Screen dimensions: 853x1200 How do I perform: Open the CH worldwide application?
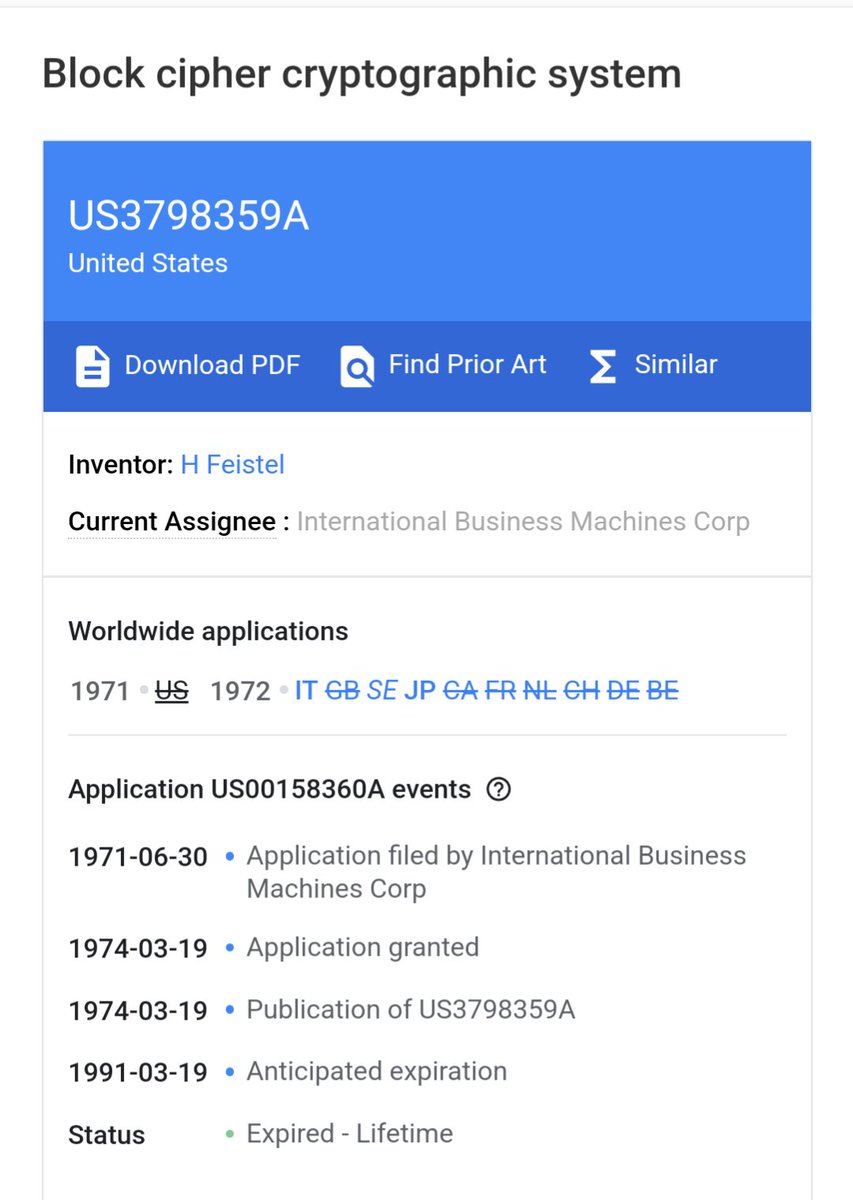tap(581, 691)
